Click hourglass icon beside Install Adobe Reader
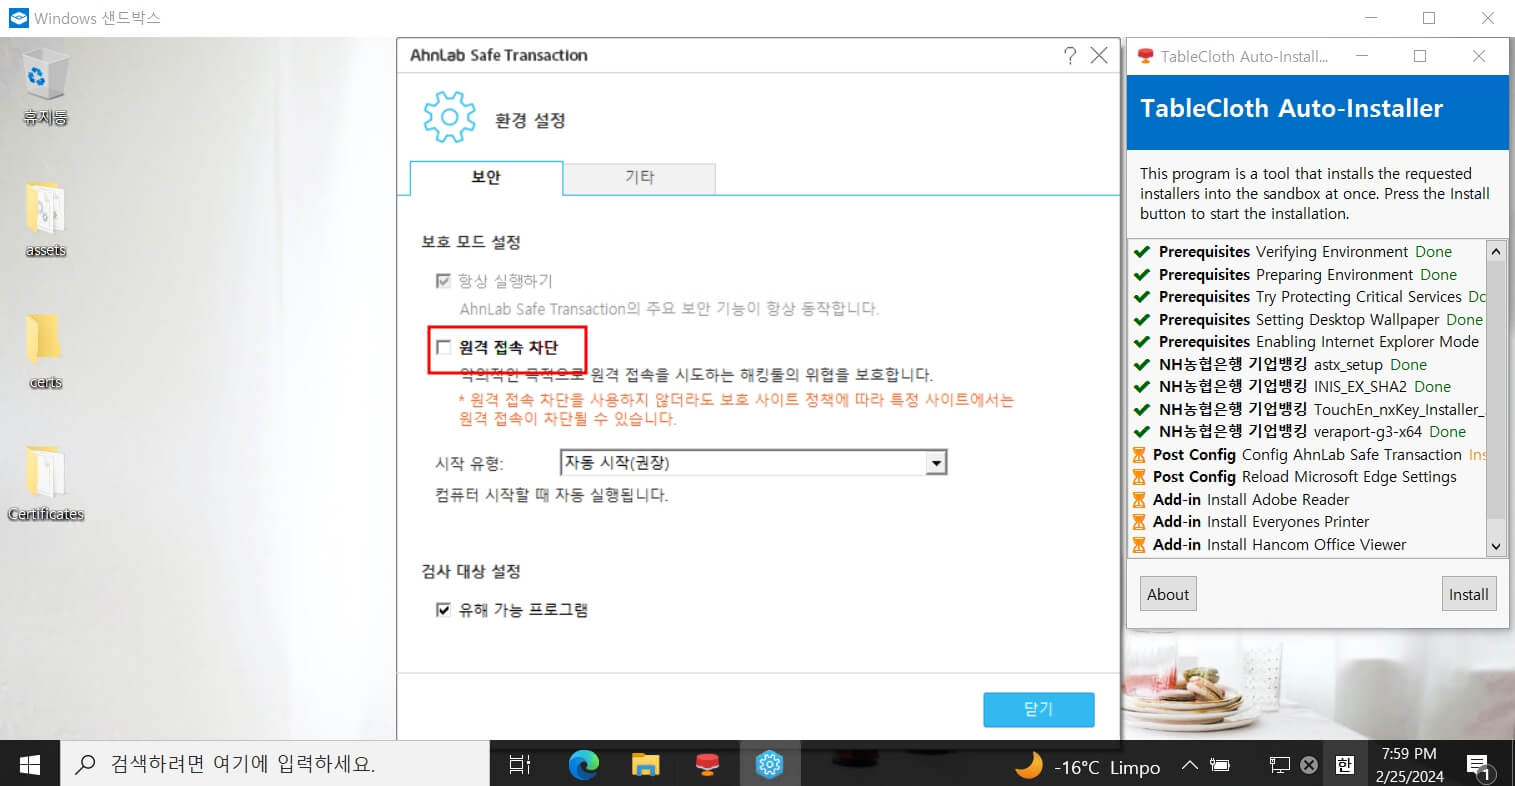This screenshot has height=786, width=1515. click(1139, 500)
